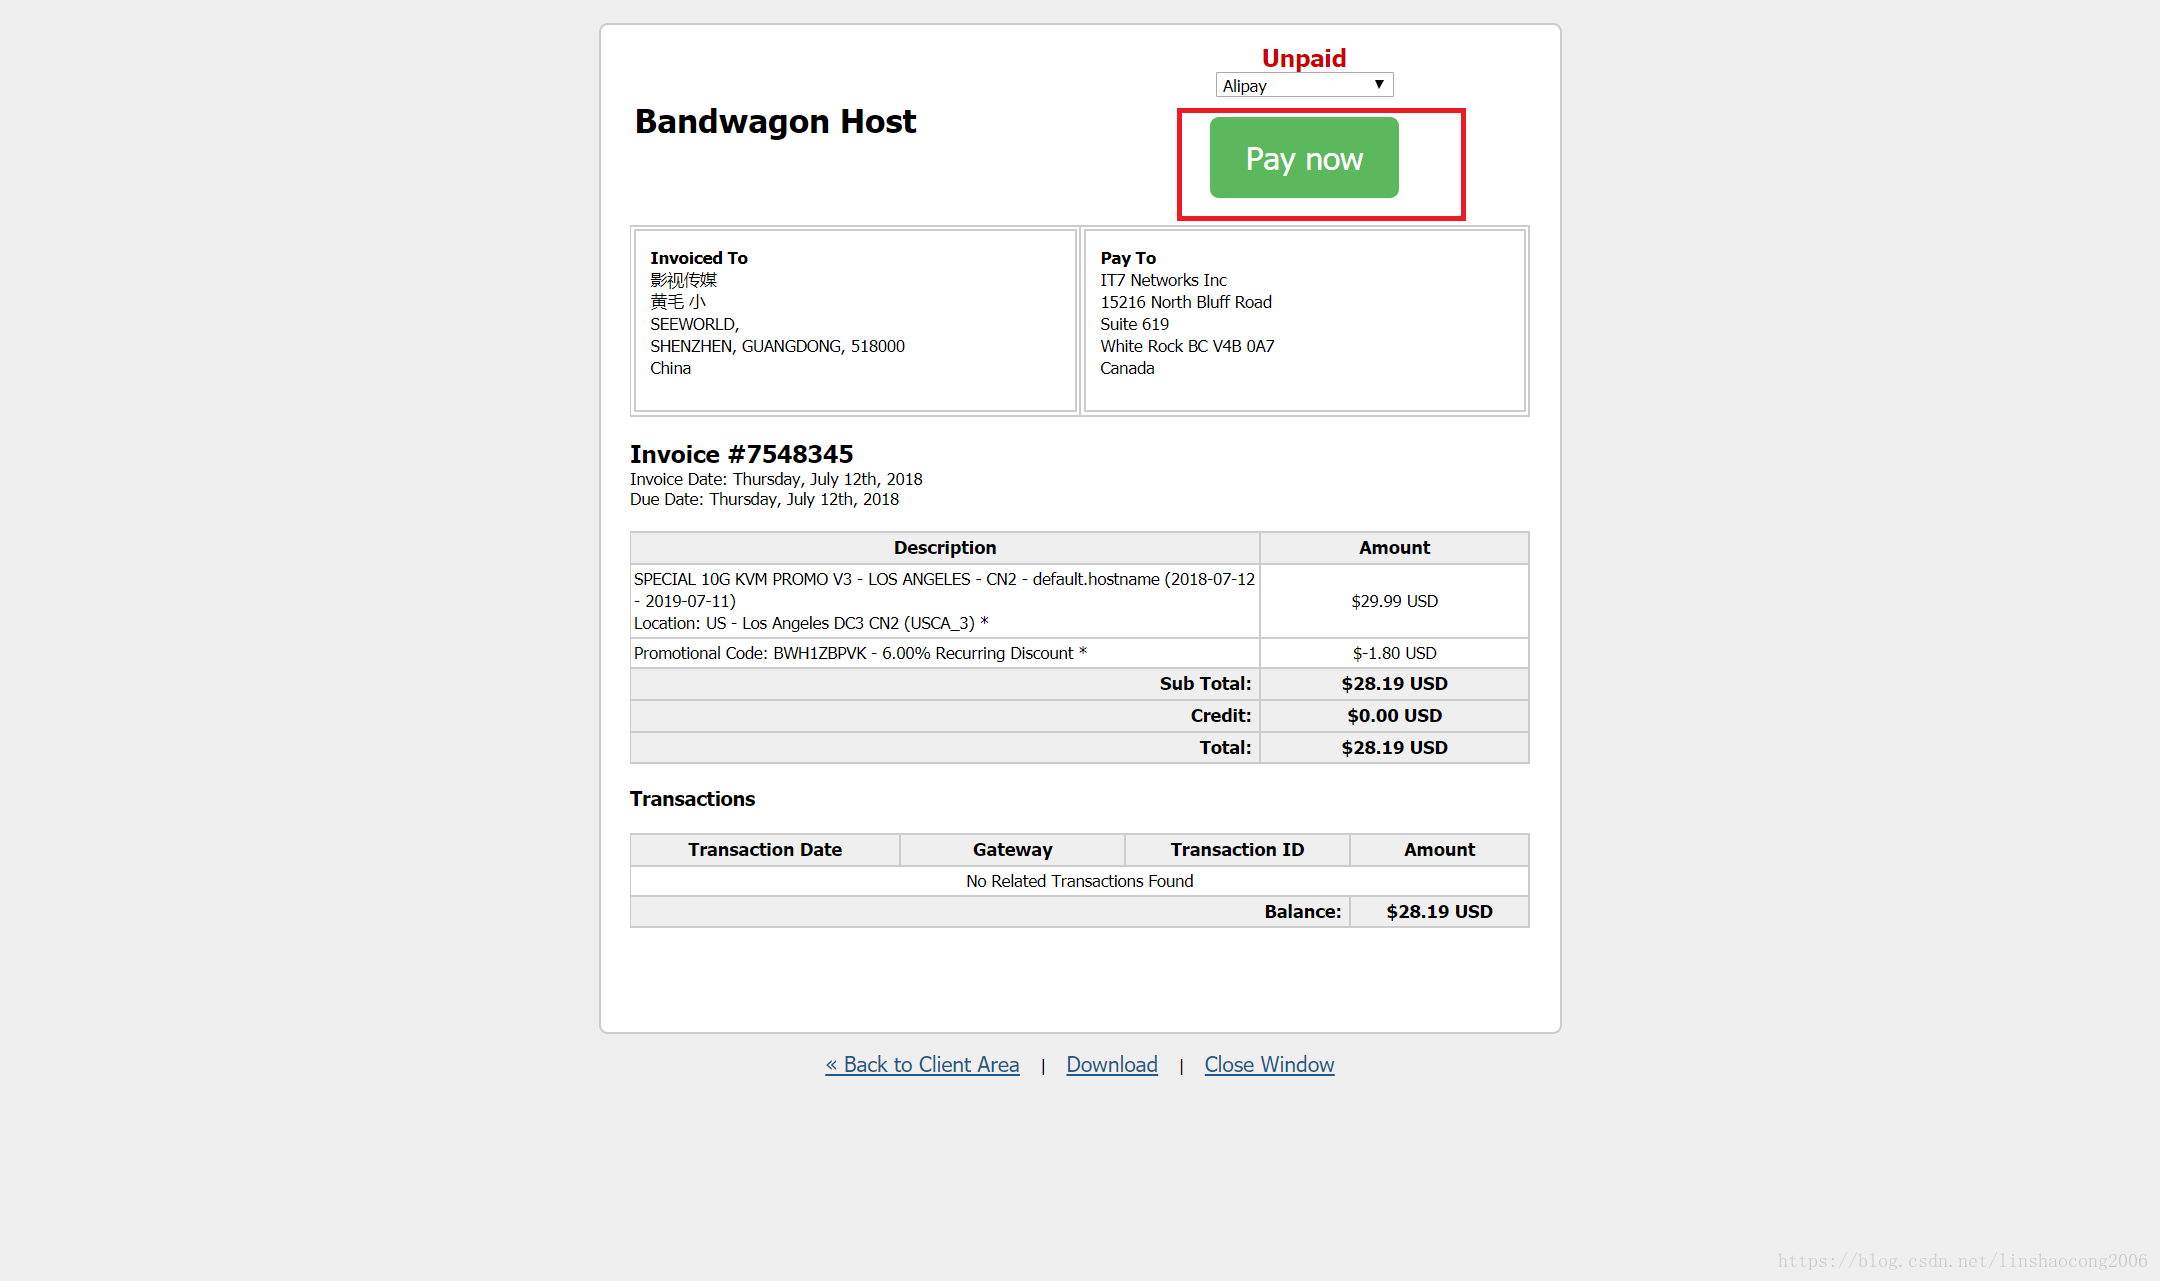
Task: Download the invoice
Action: [1111, 1065]
